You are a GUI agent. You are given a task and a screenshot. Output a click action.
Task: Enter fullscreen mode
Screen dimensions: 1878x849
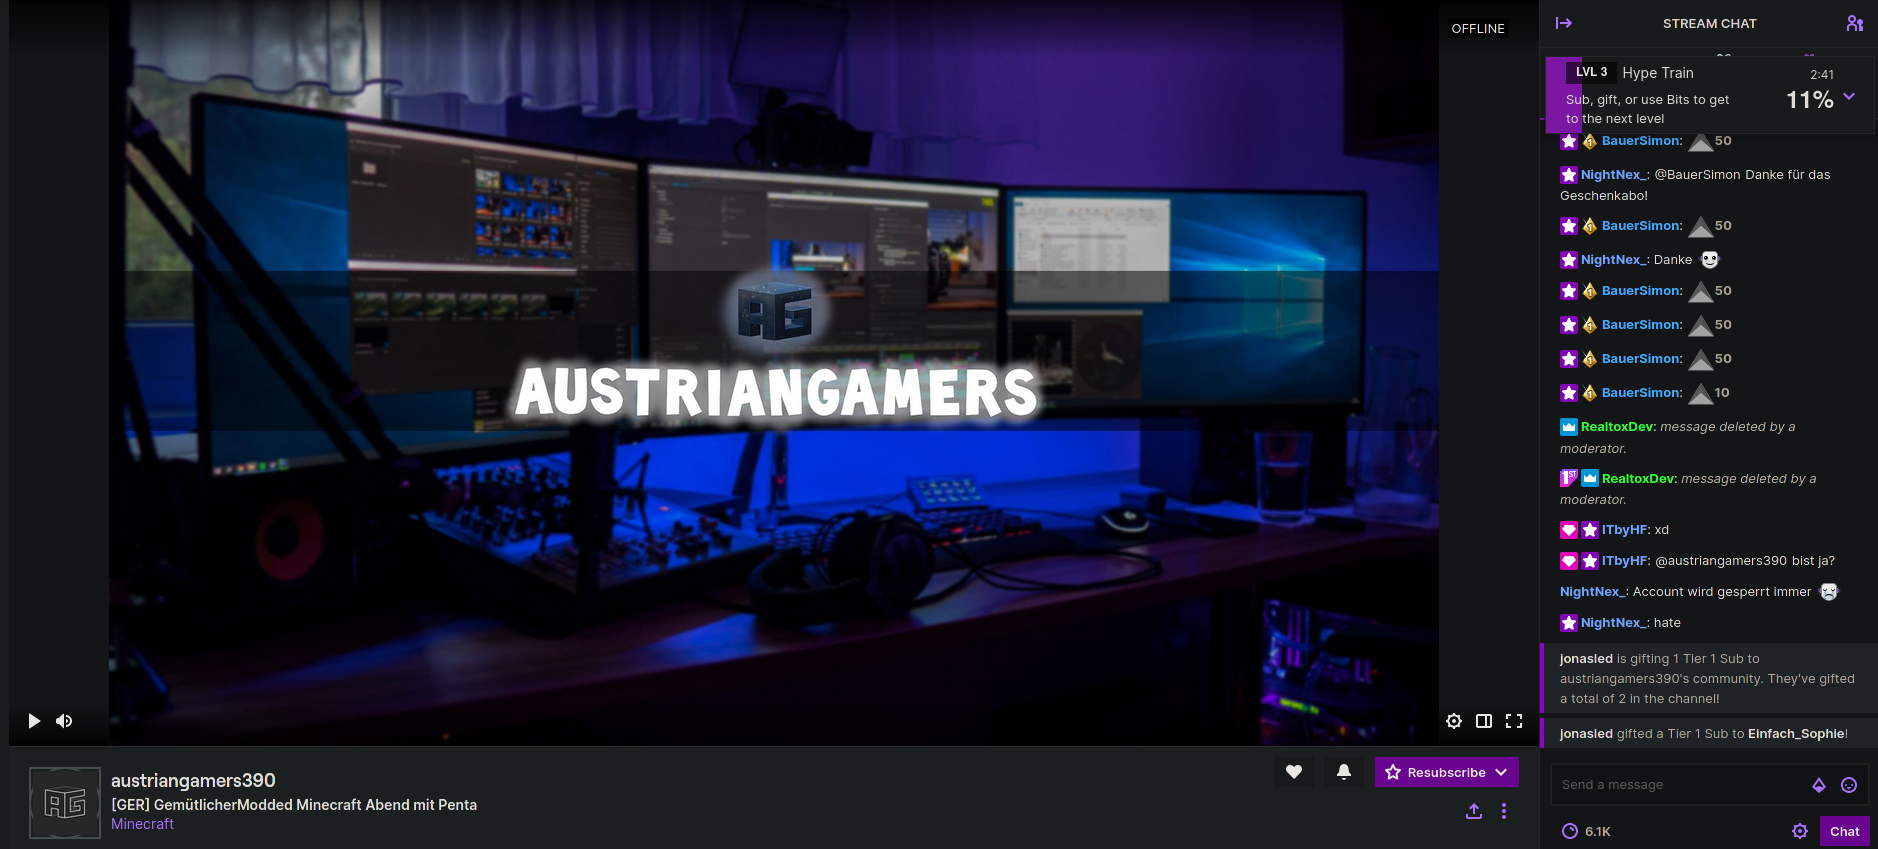(x=1514, y=721)
